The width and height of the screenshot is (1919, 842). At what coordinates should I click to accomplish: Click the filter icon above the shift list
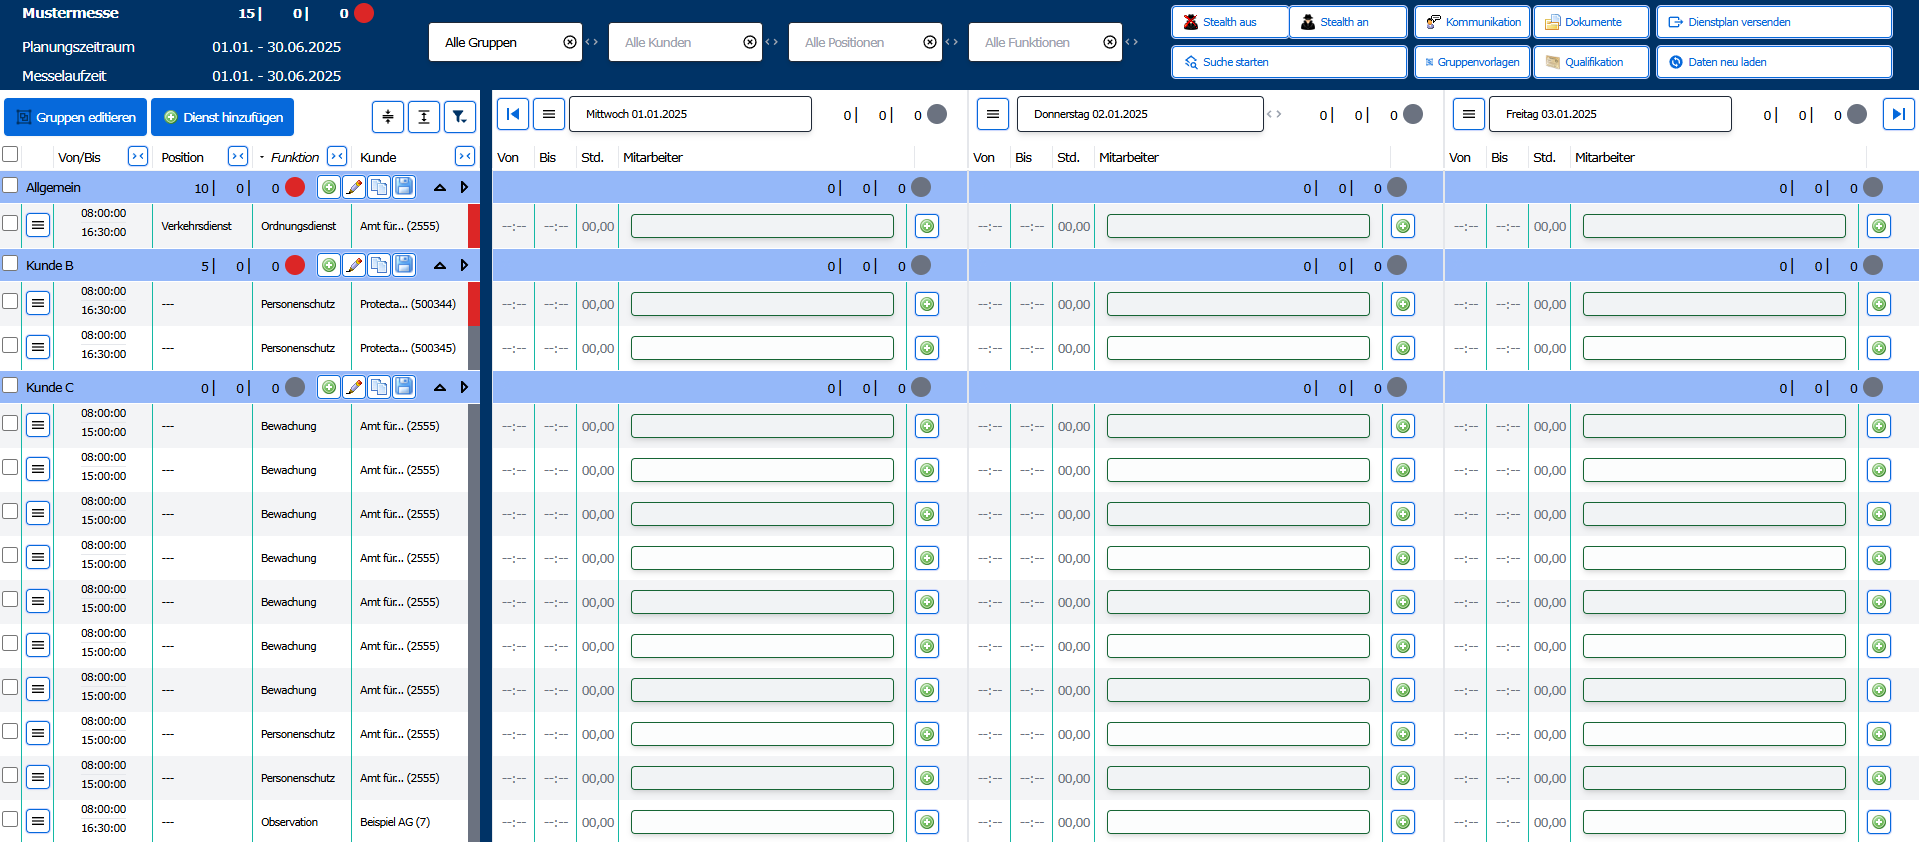click(459, 117)
